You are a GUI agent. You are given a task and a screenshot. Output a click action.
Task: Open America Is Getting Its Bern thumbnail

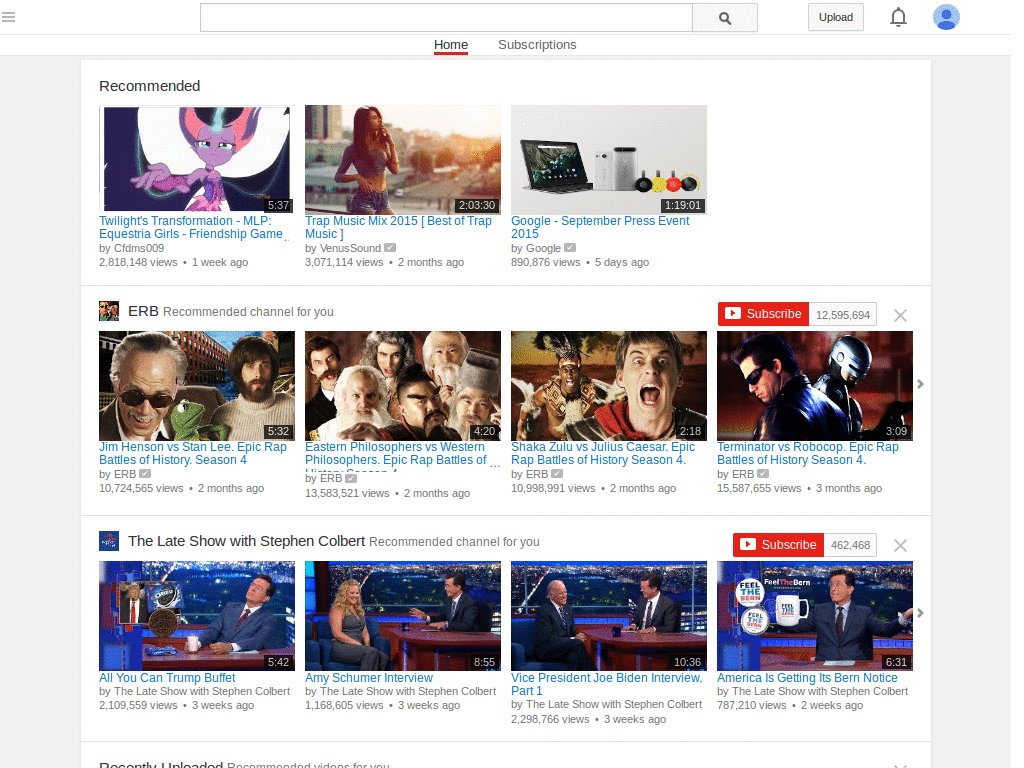[x=815, y=616]
